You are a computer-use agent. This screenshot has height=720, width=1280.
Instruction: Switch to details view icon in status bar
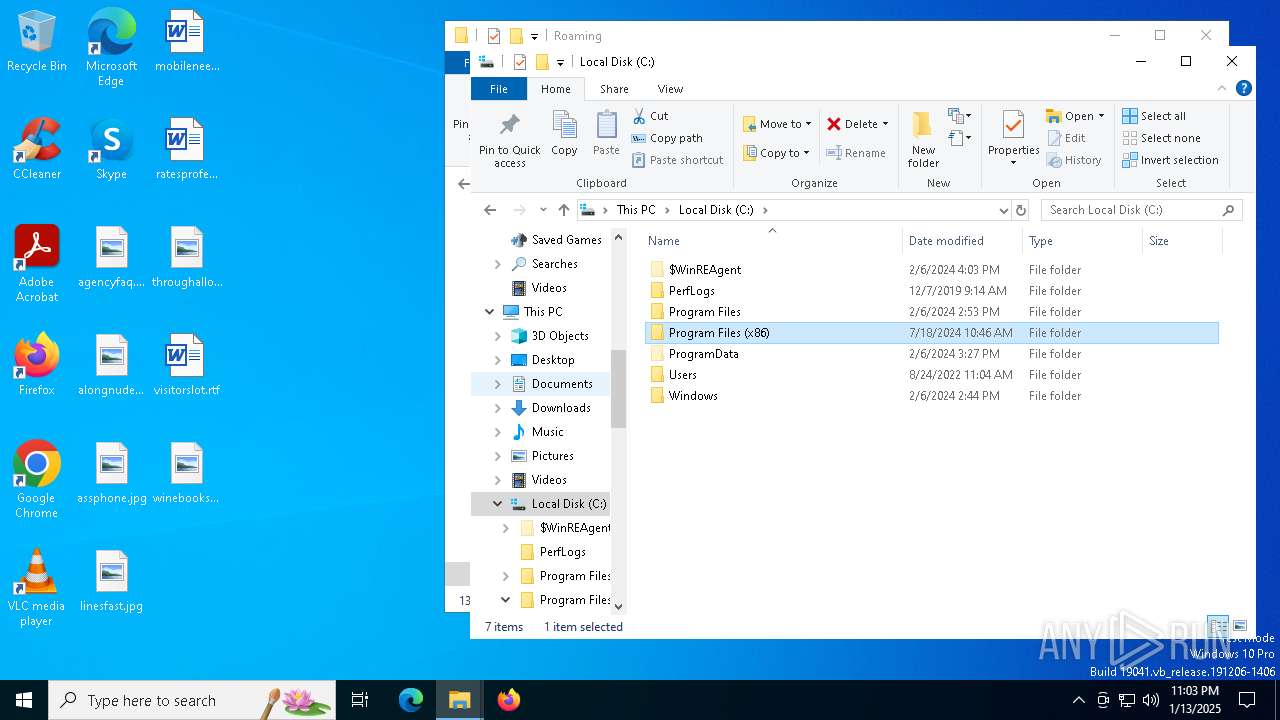click(1218, 627)
